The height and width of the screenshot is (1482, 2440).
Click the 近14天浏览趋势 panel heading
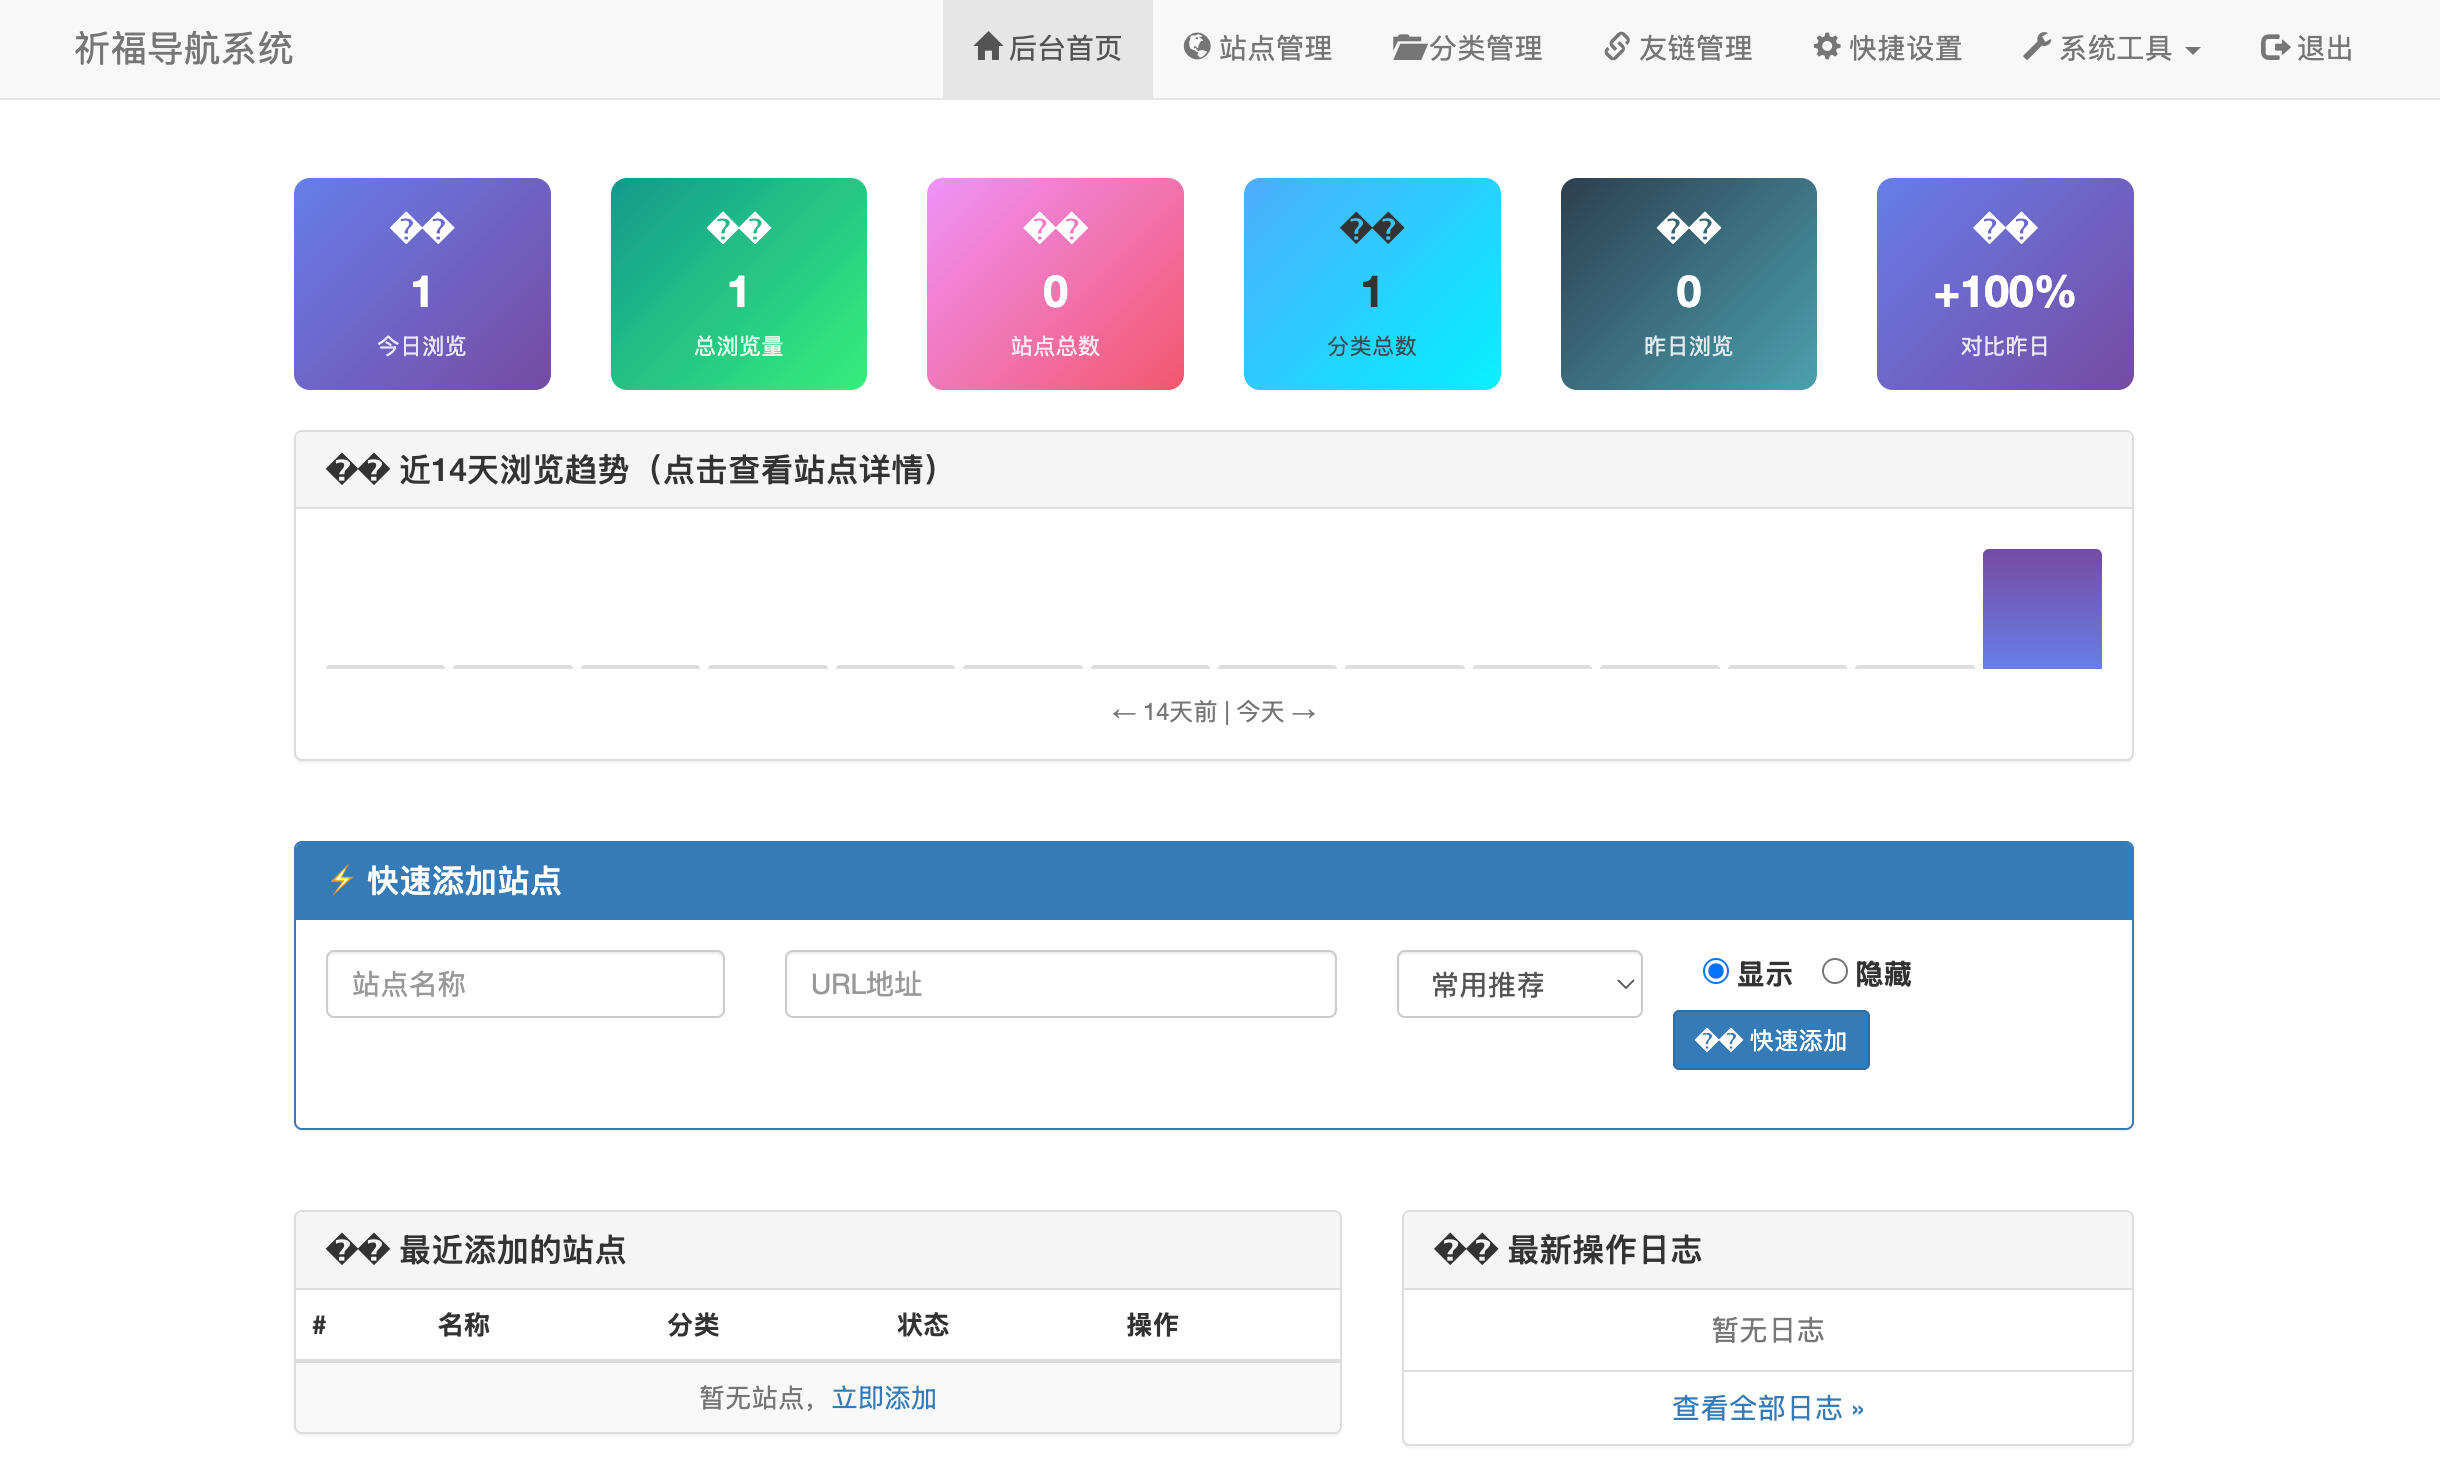(1214, 470)
